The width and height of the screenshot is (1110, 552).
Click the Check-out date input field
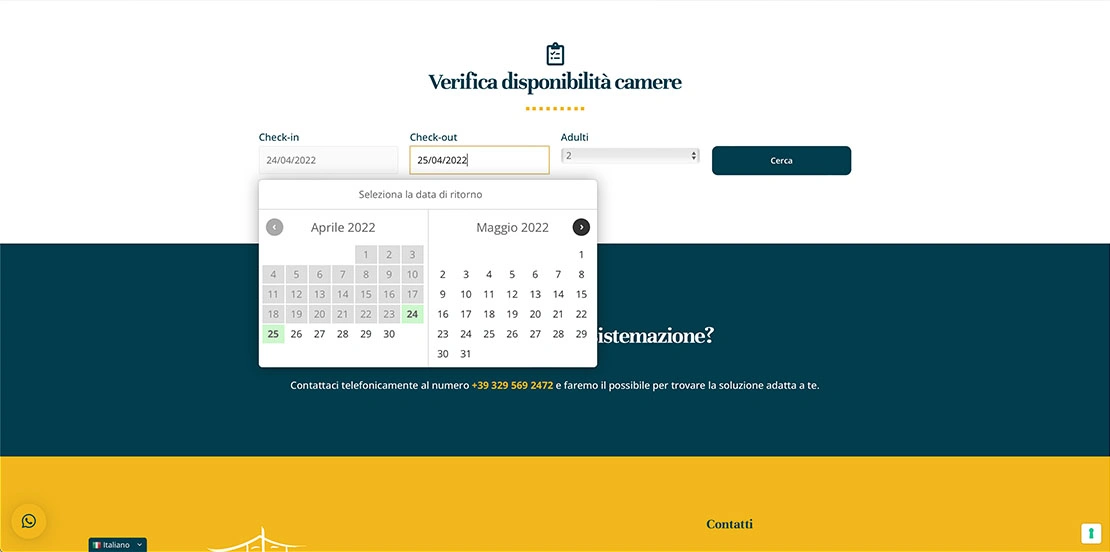click(479, 160)
